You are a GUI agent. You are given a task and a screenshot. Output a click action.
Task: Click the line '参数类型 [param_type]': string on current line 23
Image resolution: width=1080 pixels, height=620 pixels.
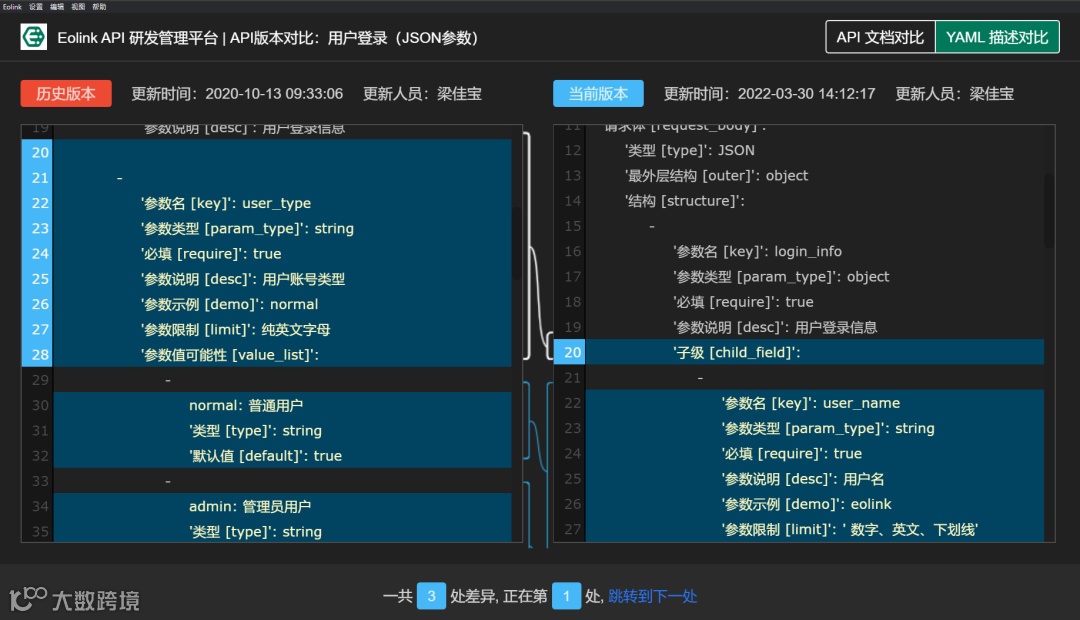[828, 428]
